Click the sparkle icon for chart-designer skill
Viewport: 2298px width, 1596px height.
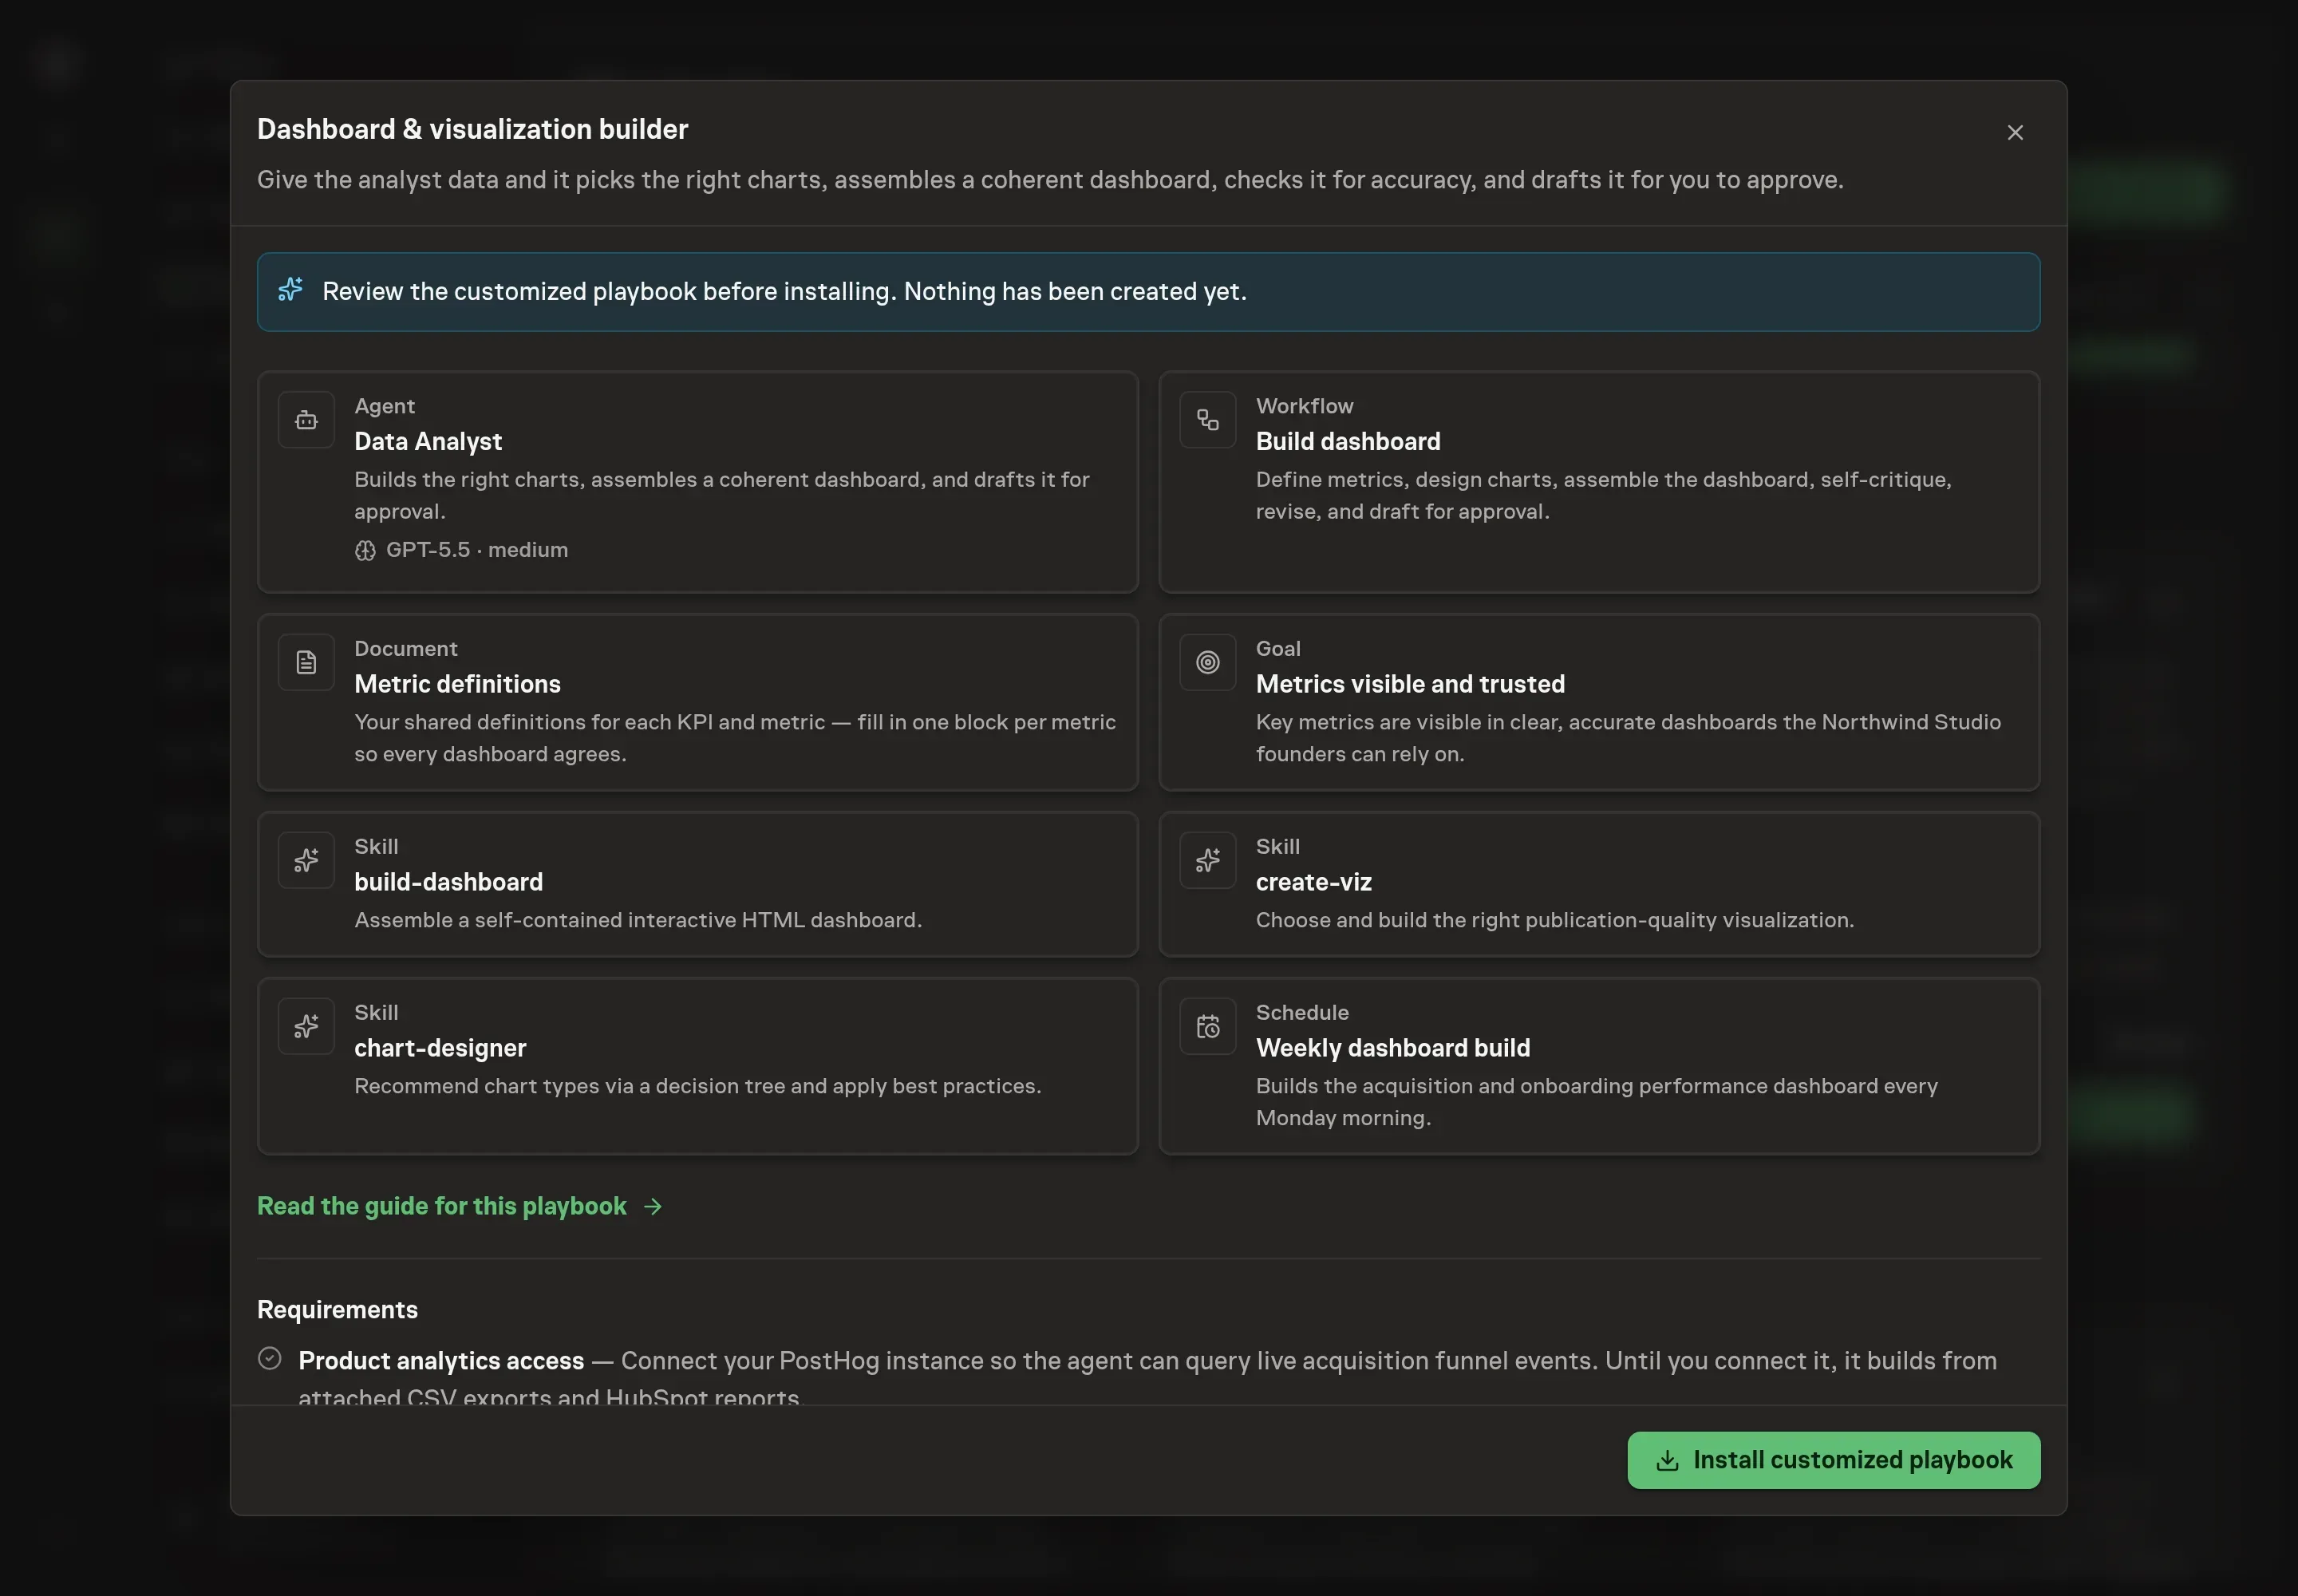[x=306, y=1026]
